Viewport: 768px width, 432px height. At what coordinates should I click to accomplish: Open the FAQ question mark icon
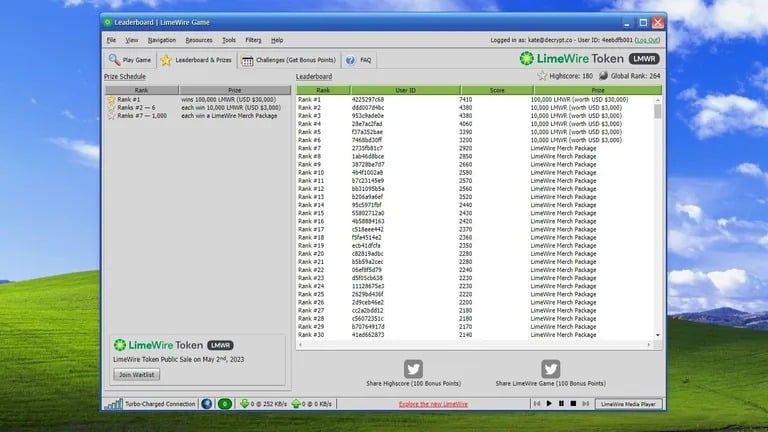point(350,60)
